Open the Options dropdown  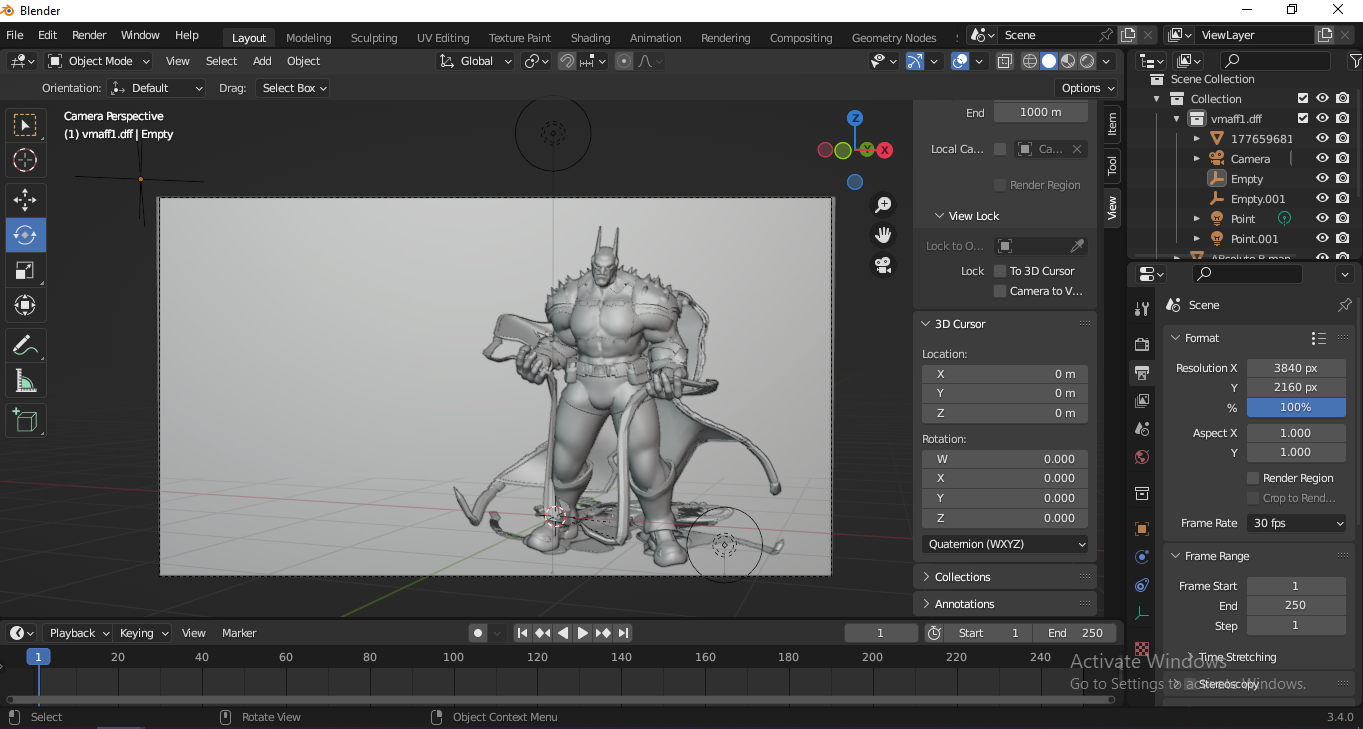(1088, 88)
